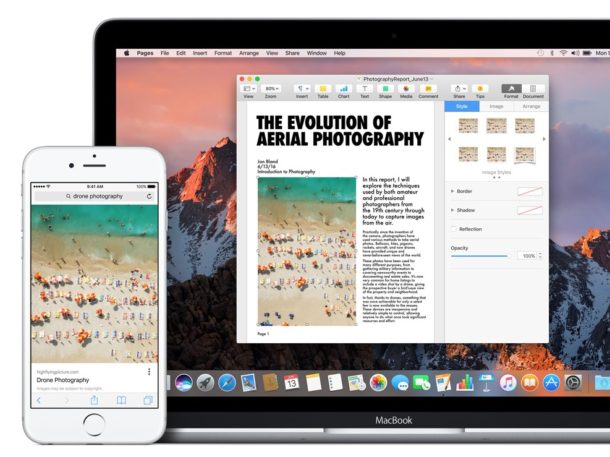
Task: Show next image styles with right arrow
Action: click(544, 139)
